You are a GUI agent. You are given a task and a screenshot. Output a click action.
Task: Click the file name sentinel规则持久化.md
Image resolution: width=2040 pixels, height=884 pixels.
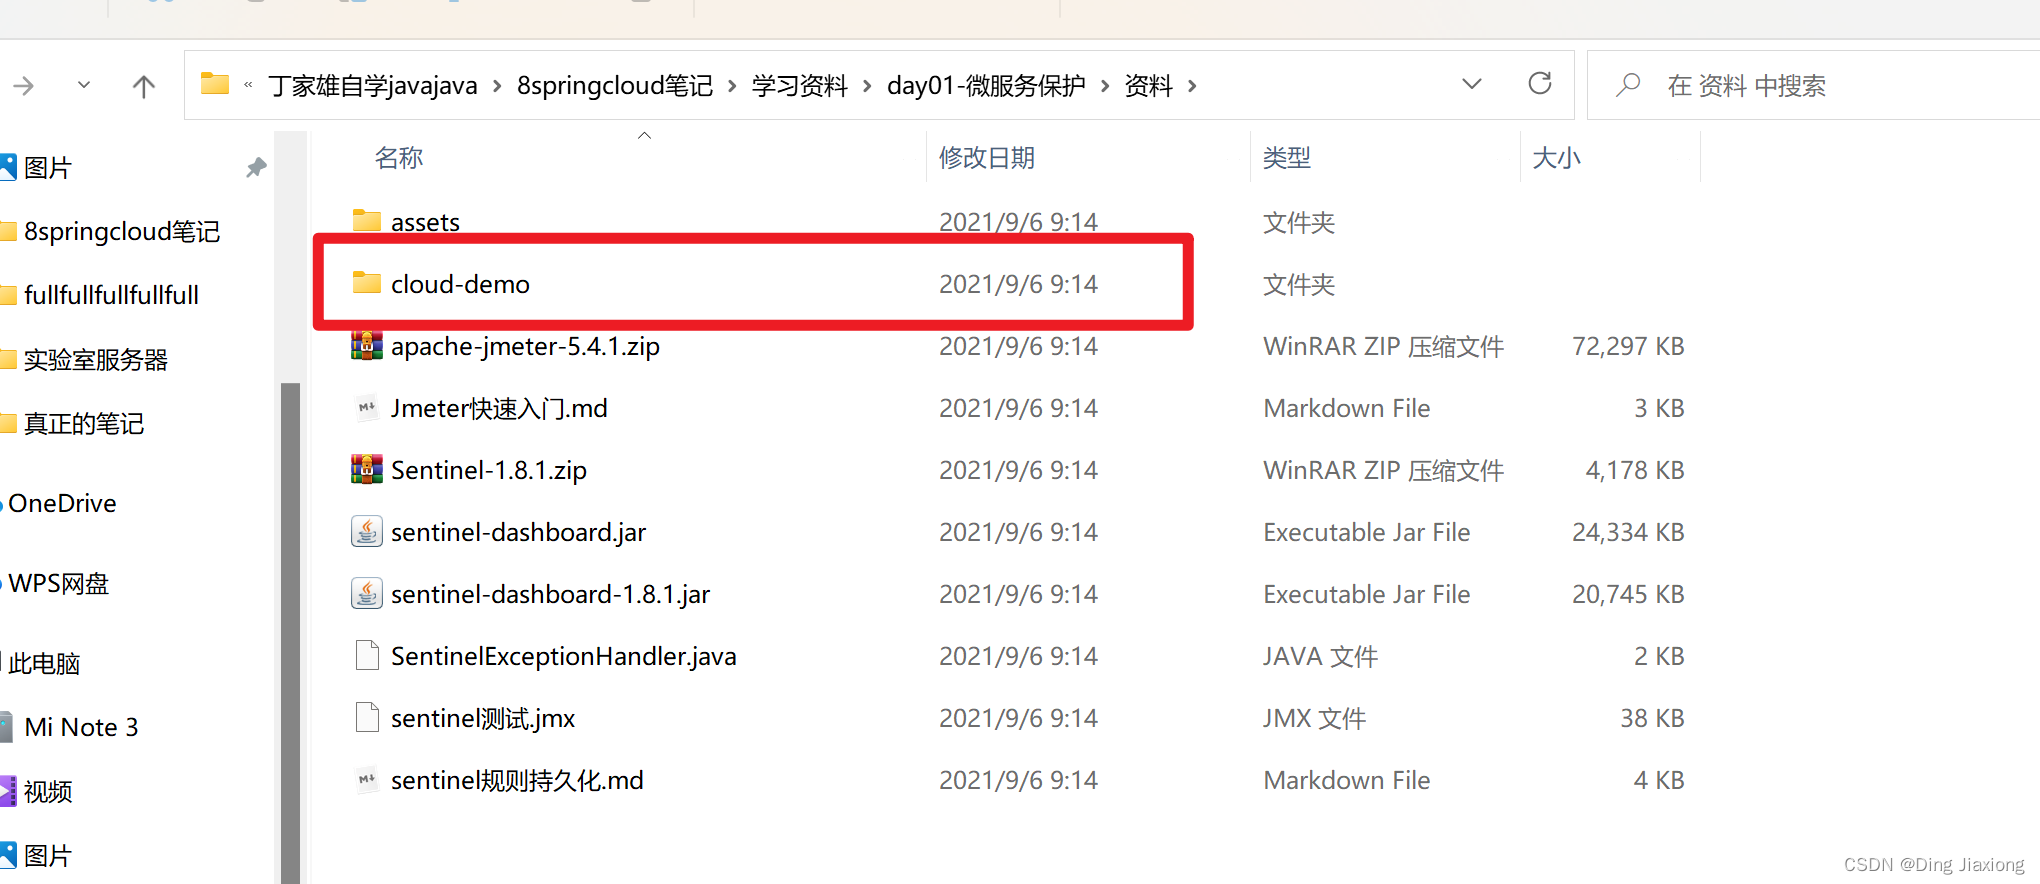517,780
